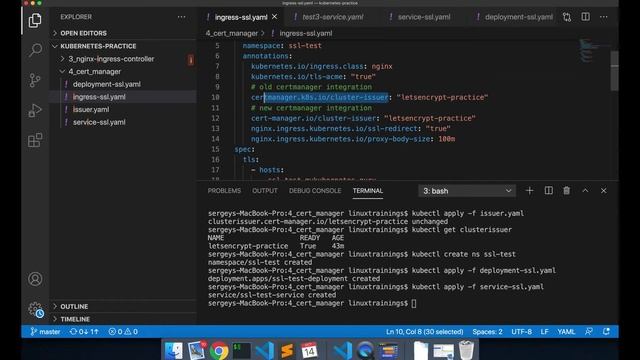Click the feedback icon in status bar

pyautogui.click(x=589, y=331)
